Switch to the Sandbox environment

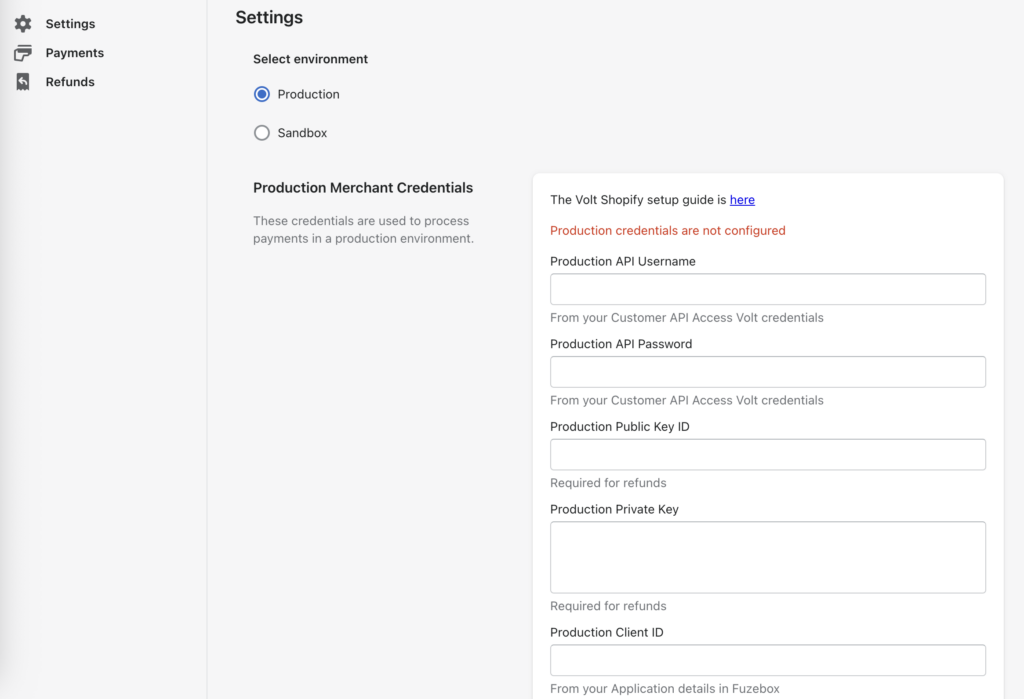261,132
